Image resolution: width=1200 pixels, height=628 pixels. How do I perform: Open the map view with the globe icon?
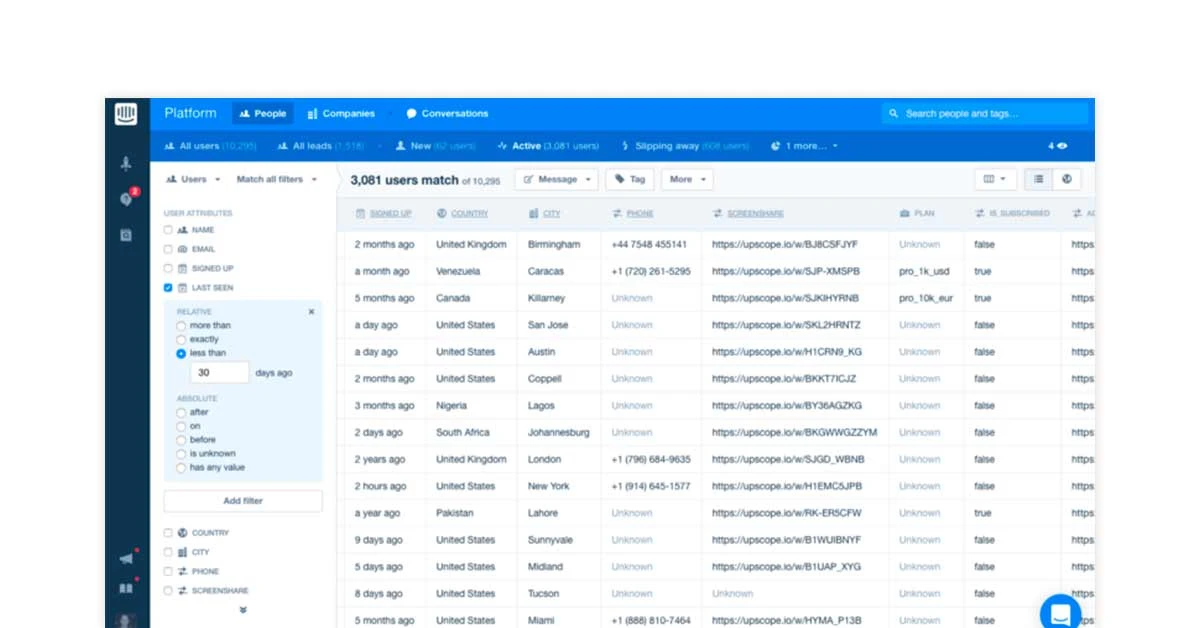click(1067, 178)
